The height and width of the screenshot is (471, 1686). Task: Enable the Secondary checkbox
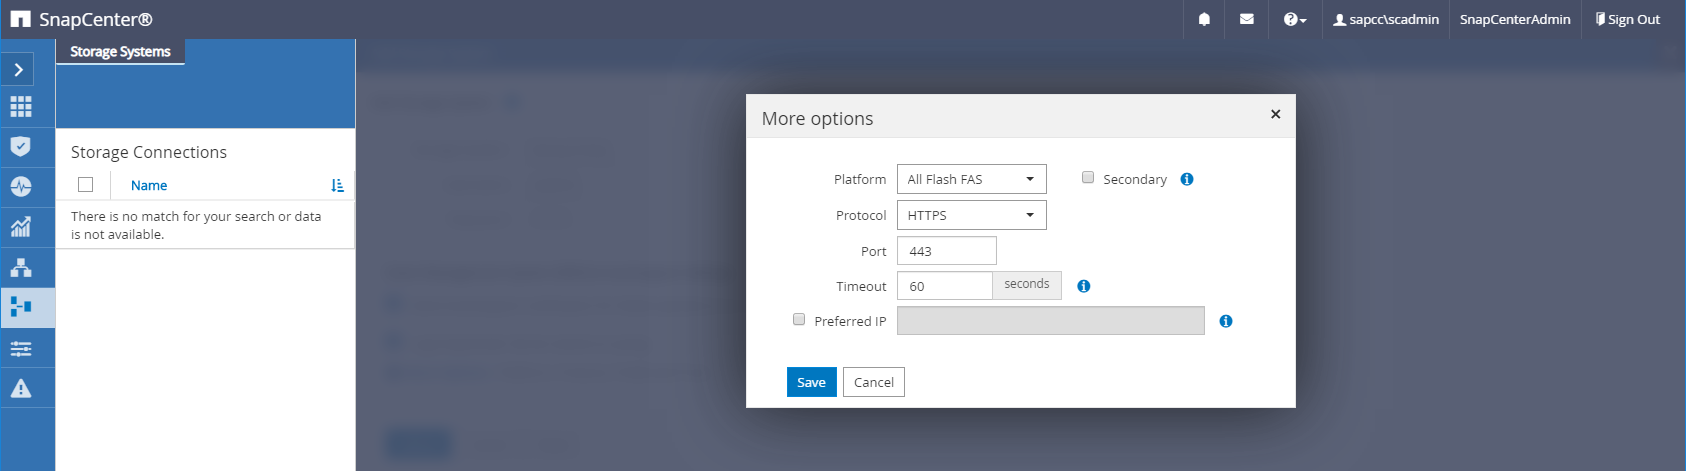tap(1088, 178)
